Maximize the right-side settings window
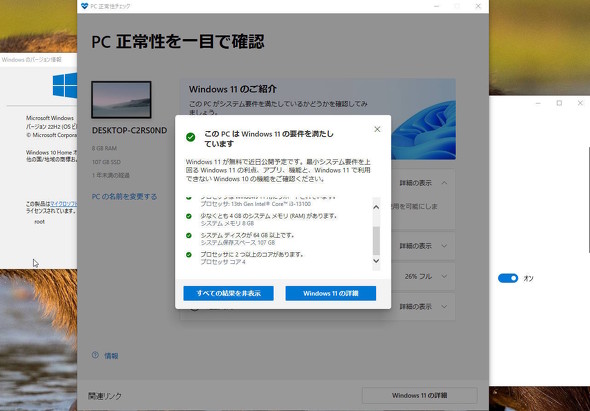This screenshot has width=590, height=411. [559, 103]
